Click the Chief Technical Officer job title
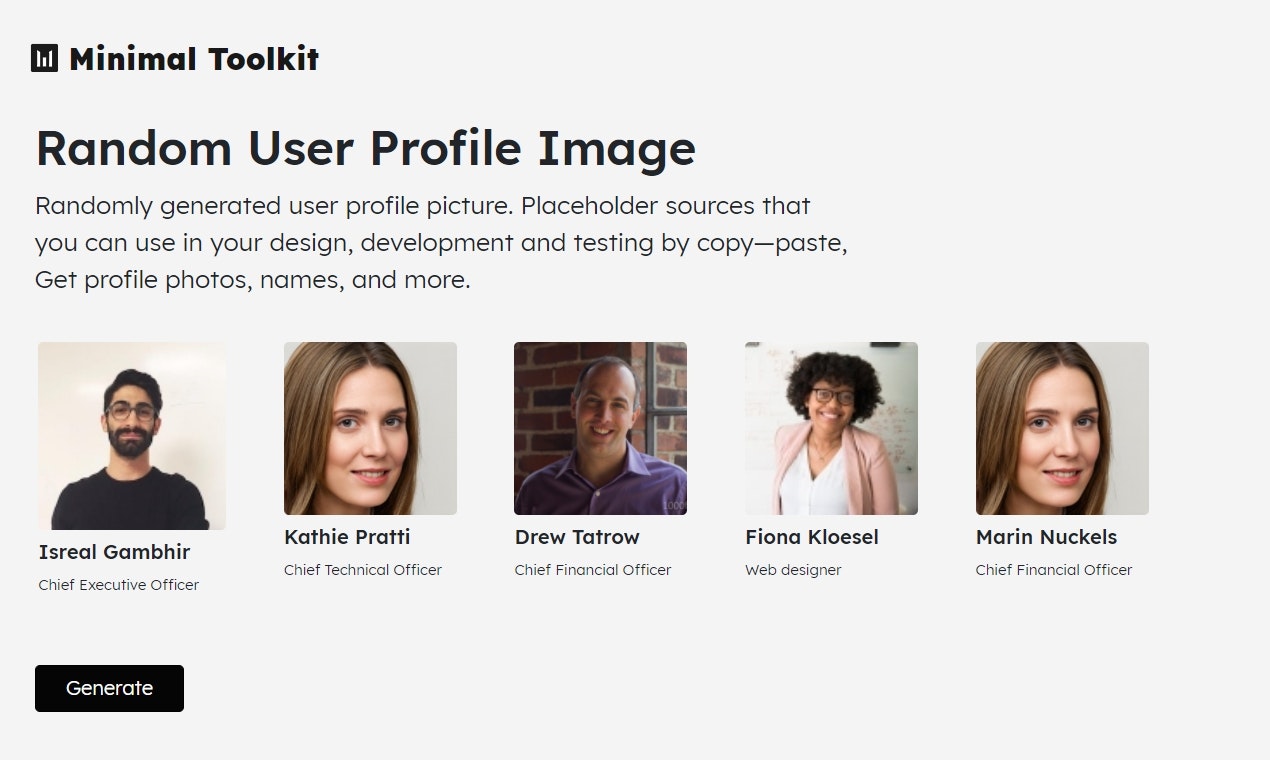Screen dimensions: 1270x760 (x=363, y=570)
